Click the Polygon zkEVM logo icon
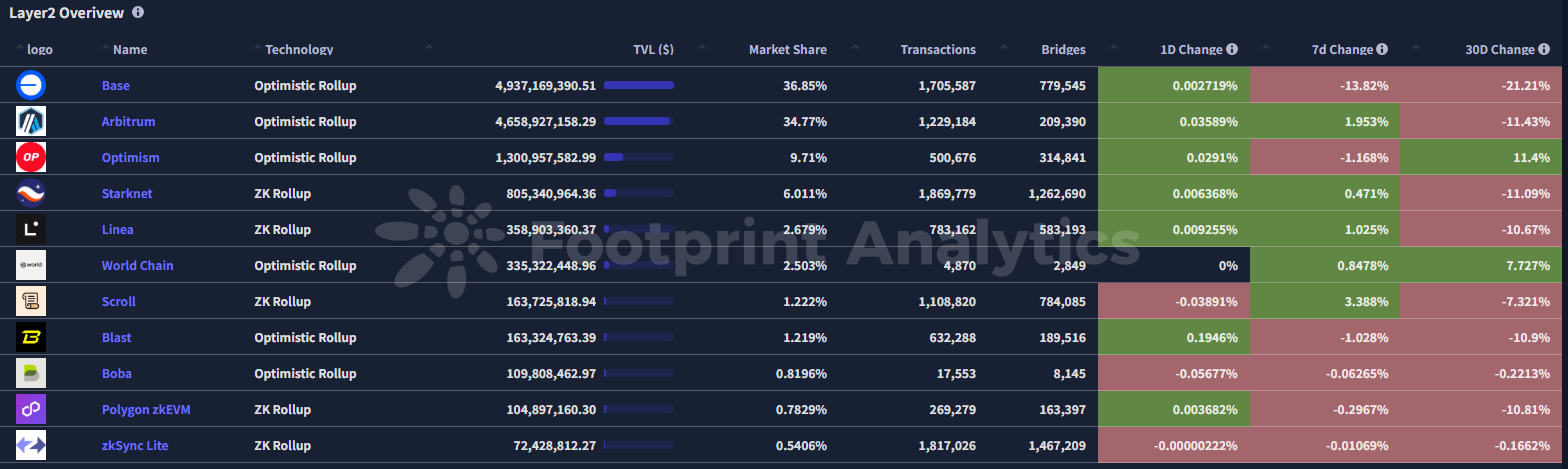Viewport: 1568px width, 469px height. tap(31, 409)
